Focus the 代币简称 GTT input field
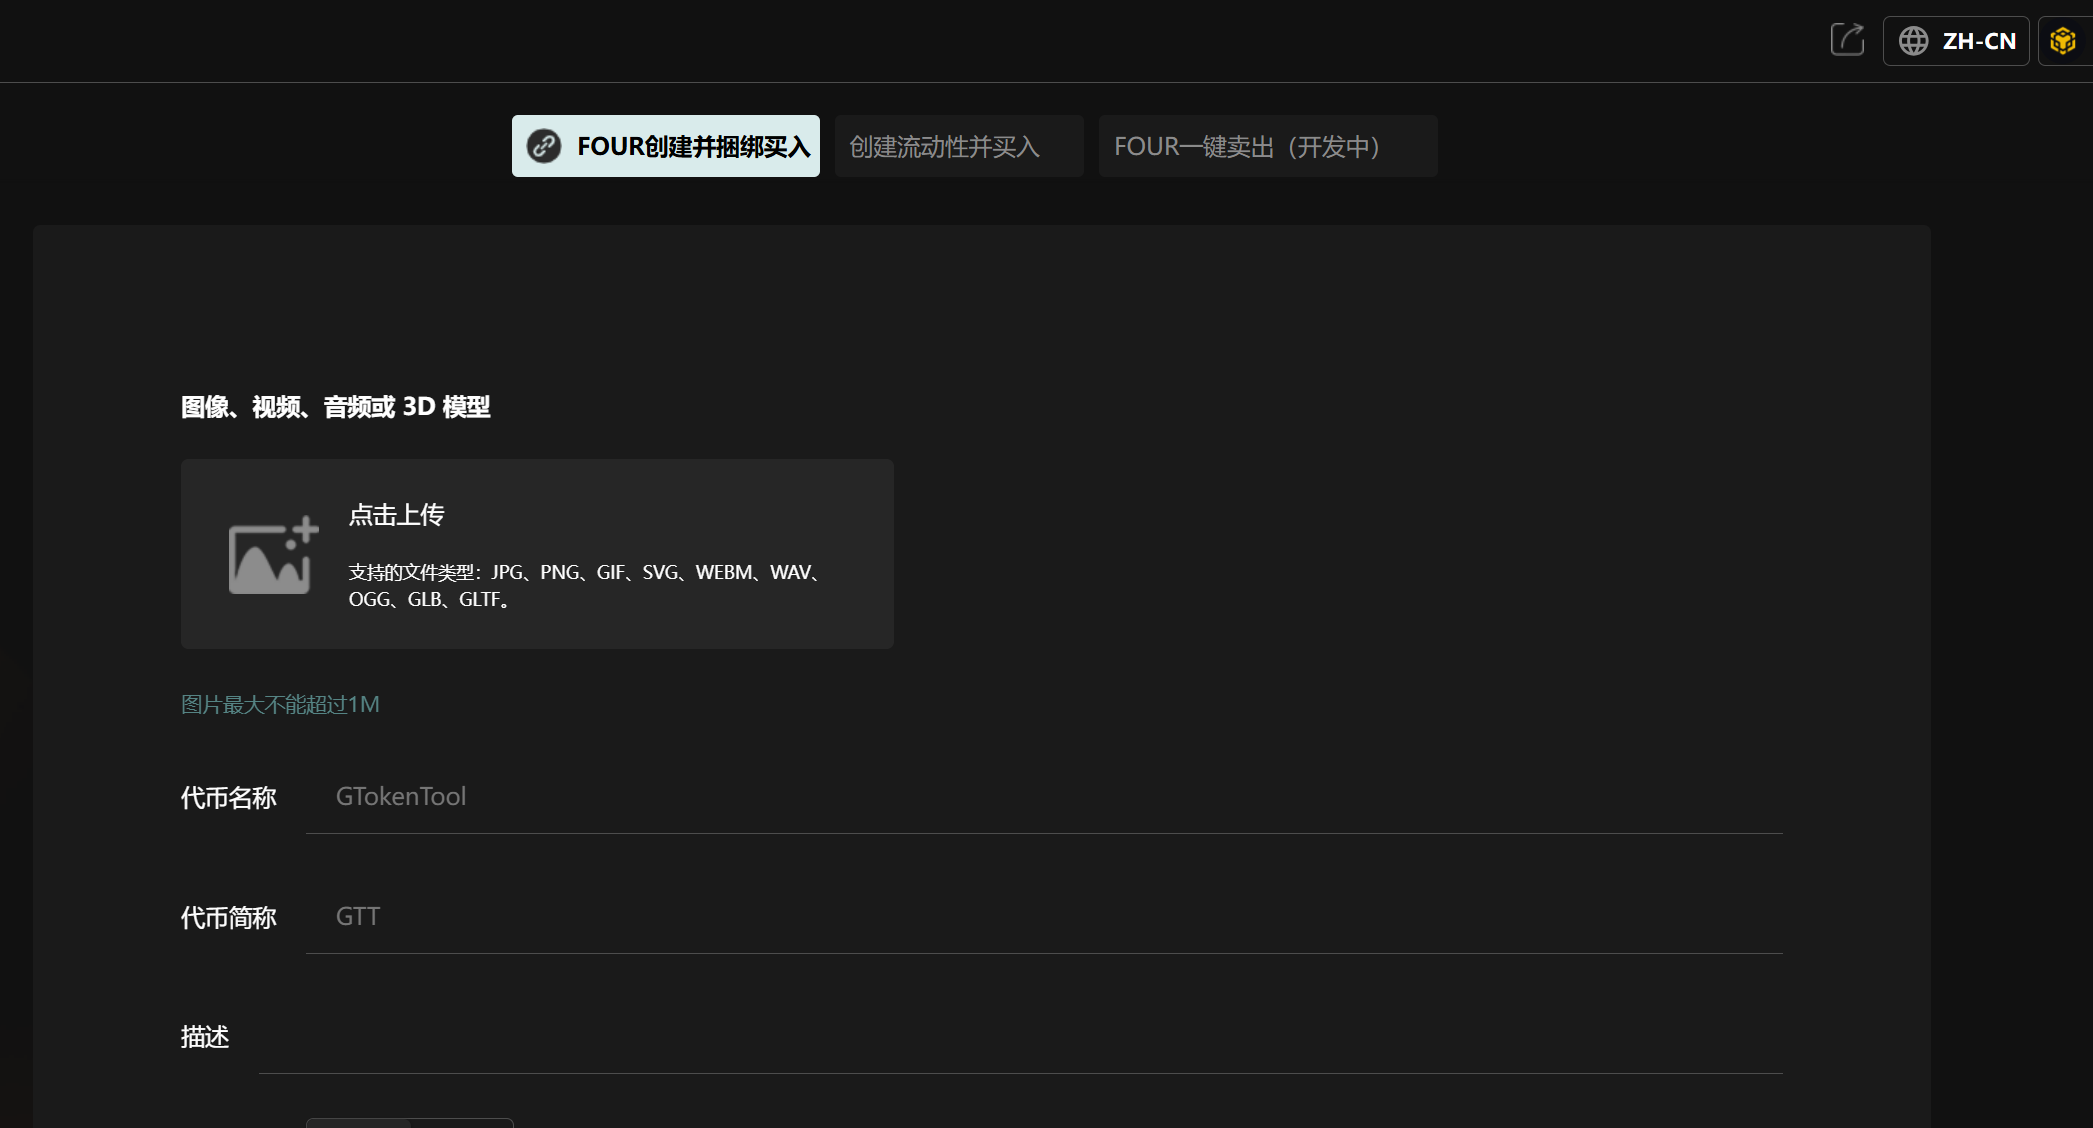Viewport: 2093px width, 1128px height. coord(1043,917)
